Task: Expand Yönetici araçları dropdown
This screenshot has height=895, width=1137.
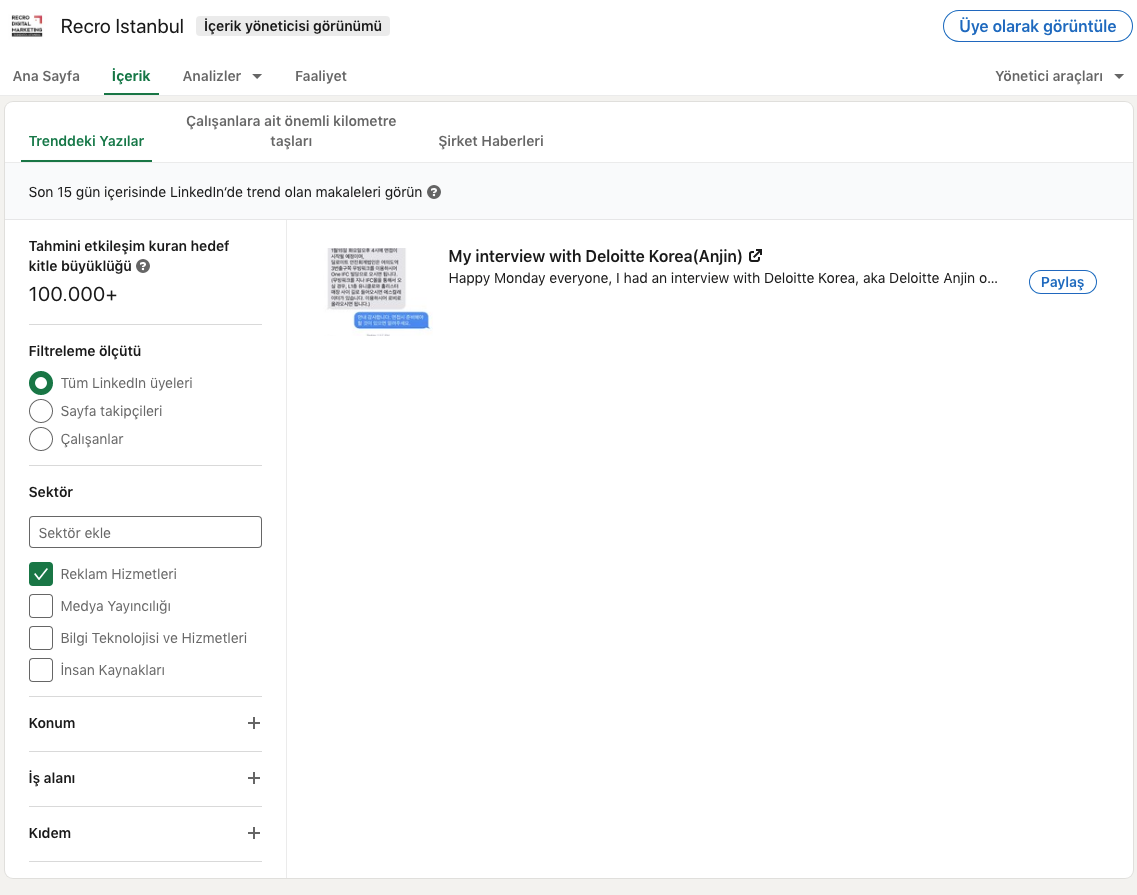Action: [x=1059, y=76]
